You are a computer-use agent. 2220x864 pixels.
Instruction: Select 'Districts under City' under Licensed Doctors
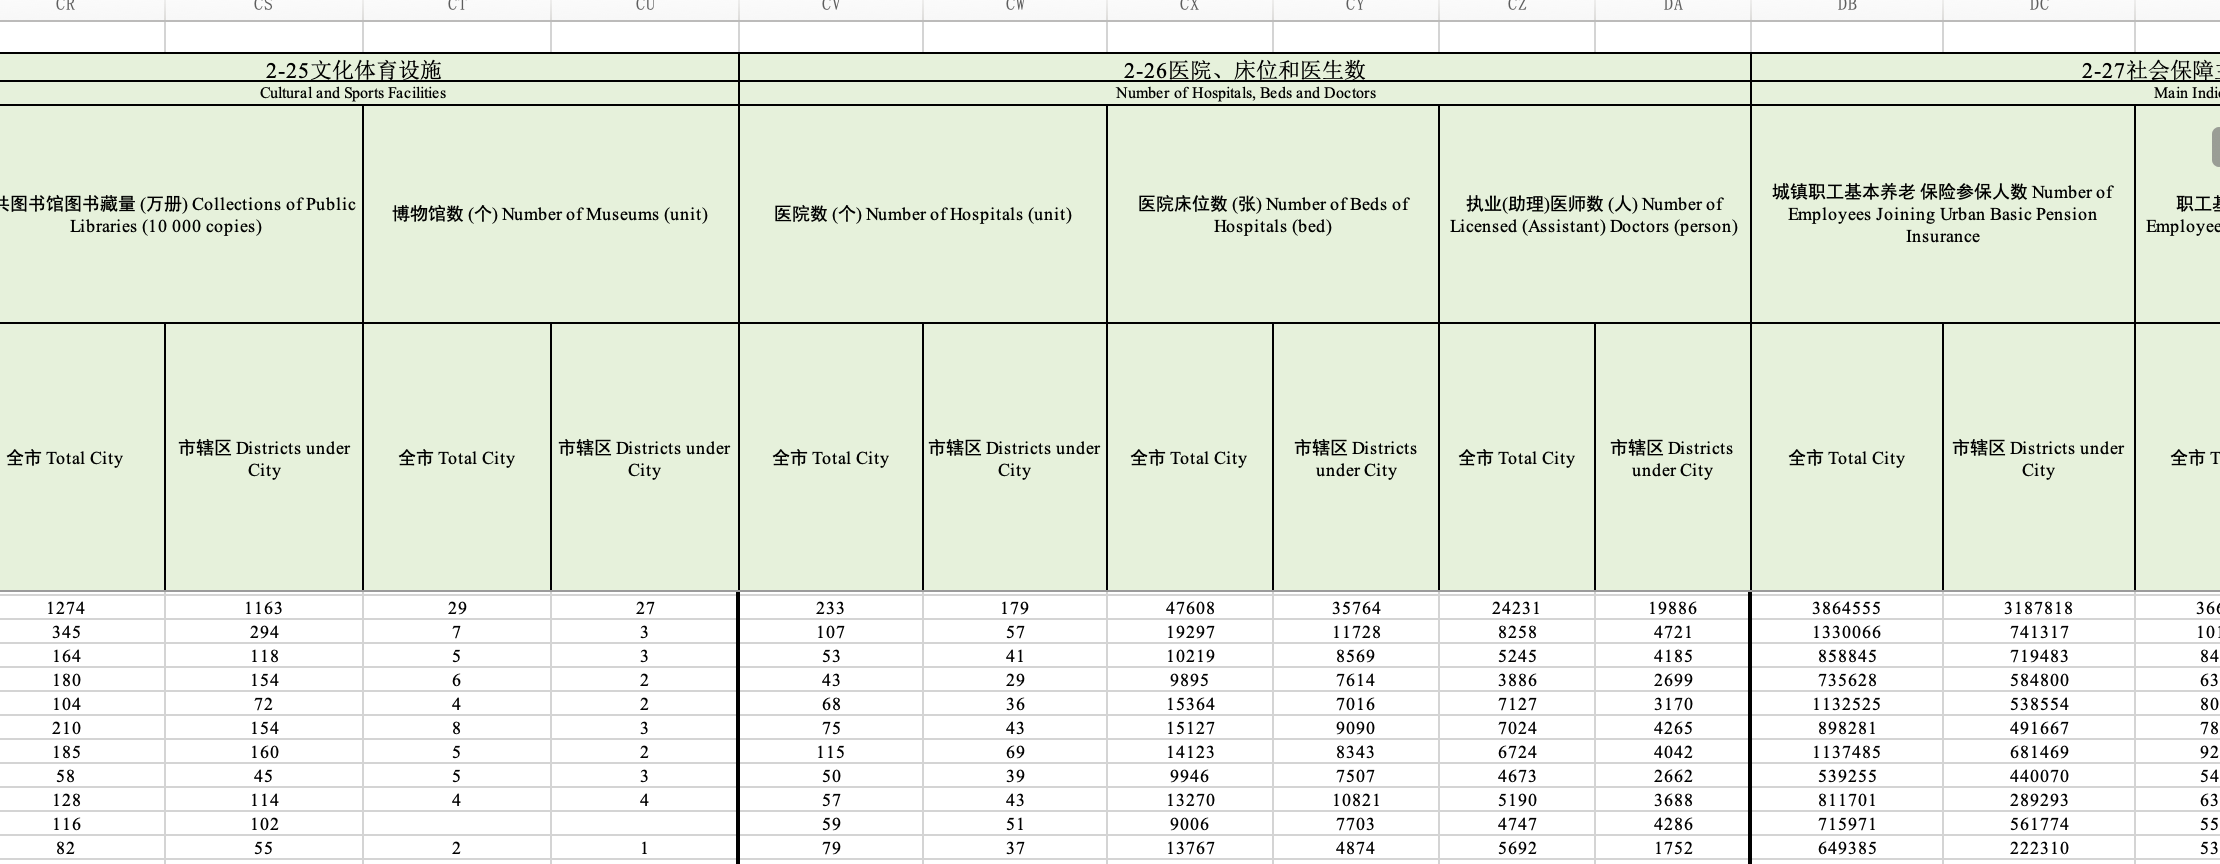[1673, 458]
